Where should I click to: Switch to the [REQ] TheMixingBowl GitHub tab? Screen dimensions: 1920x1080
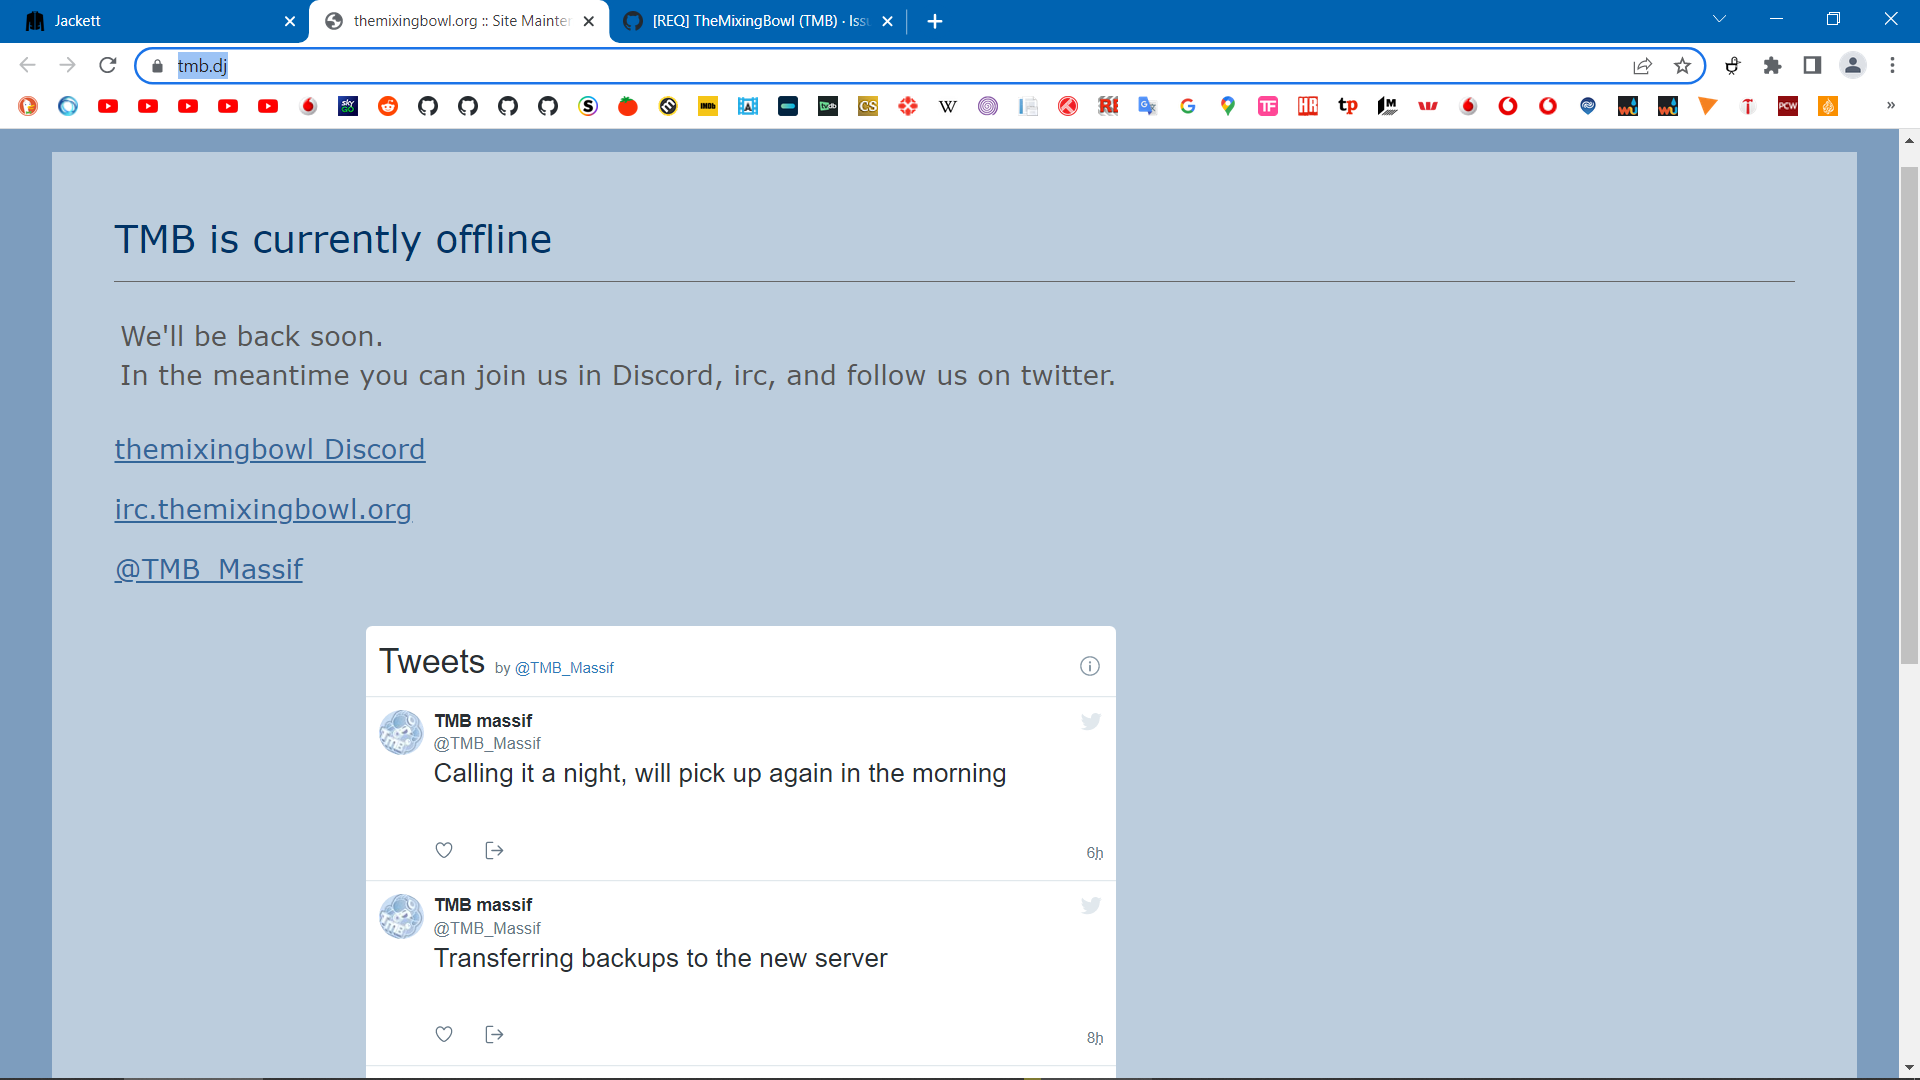coord(750,21)
